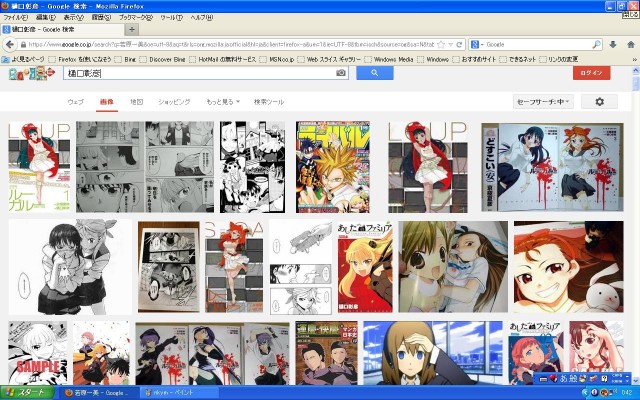
Task: Click the Firefox address bar URL
Action: point(229,44)
